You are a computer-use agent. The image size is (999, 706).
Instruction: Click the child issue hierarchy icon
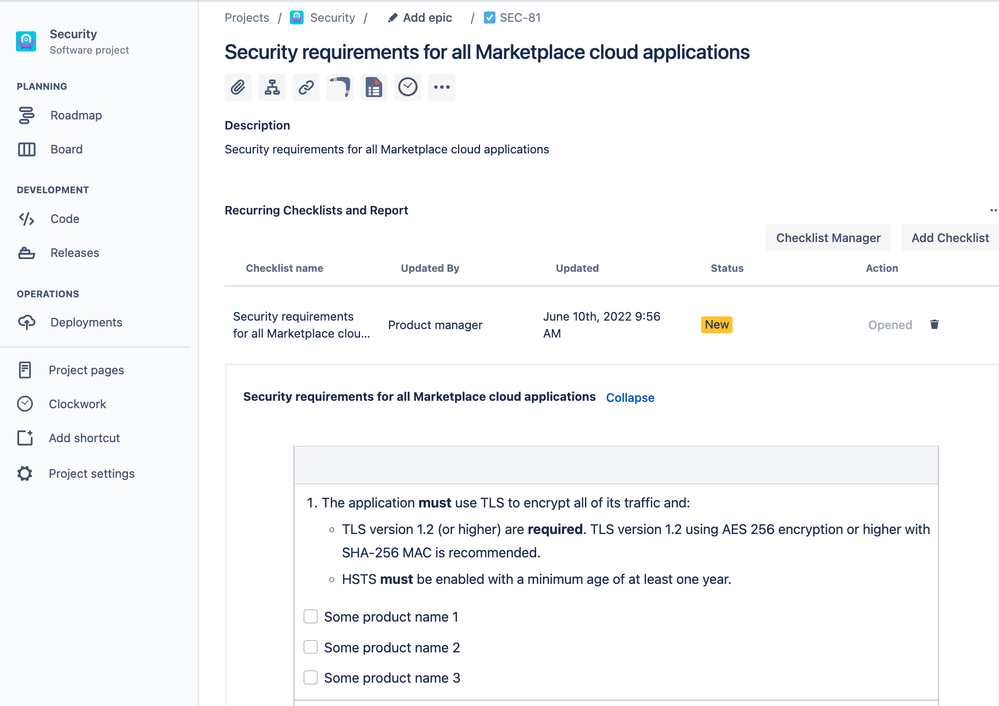tap(272, 87)
